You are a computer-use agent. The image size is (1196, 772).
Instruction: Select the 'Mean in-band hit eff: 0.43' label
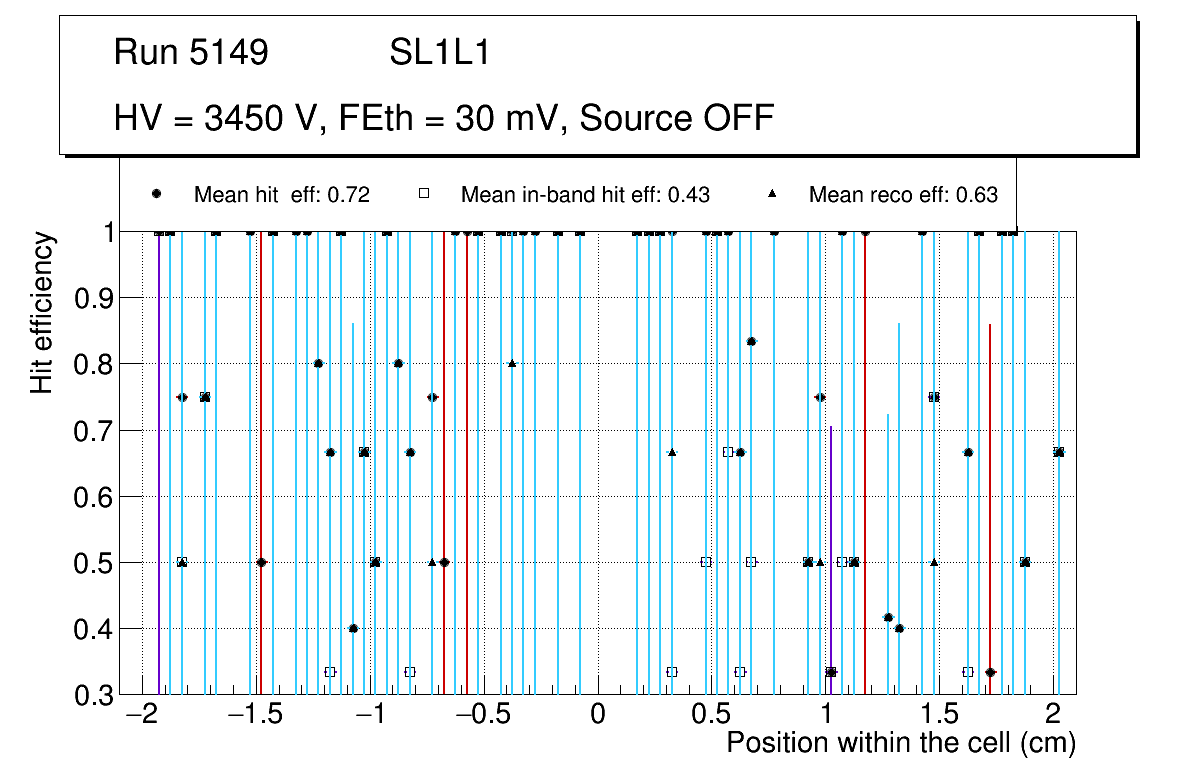point(585,195)
